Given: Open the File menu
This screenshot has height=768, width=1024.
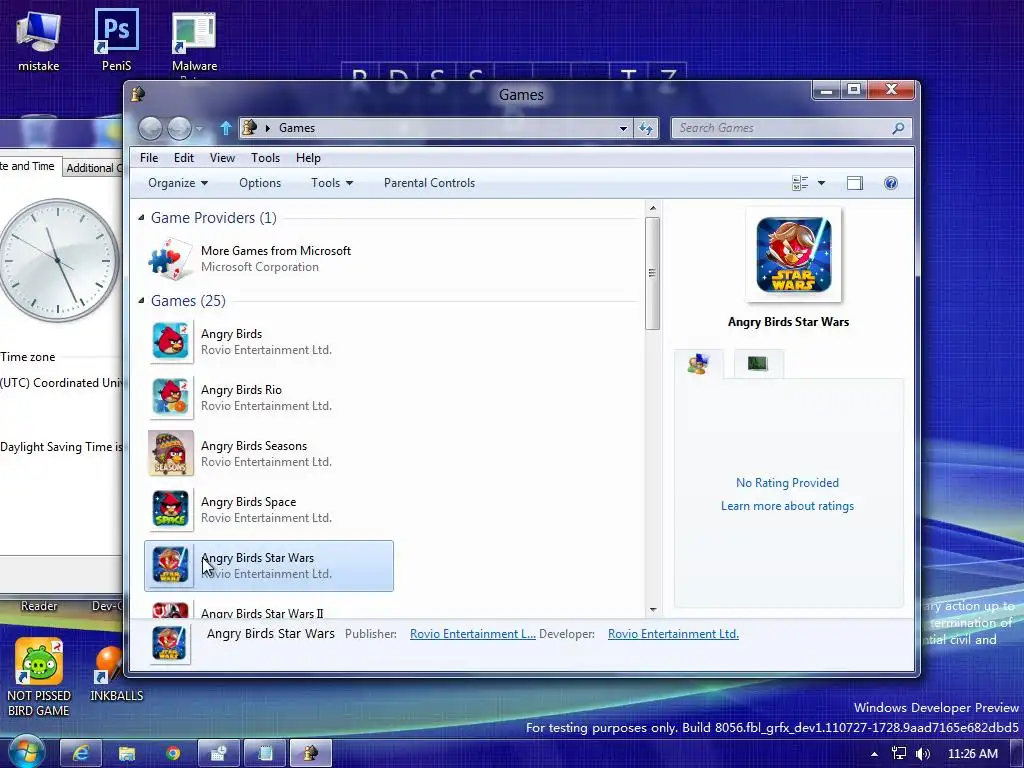Looking at the screenshot, I should pos(149,158).
